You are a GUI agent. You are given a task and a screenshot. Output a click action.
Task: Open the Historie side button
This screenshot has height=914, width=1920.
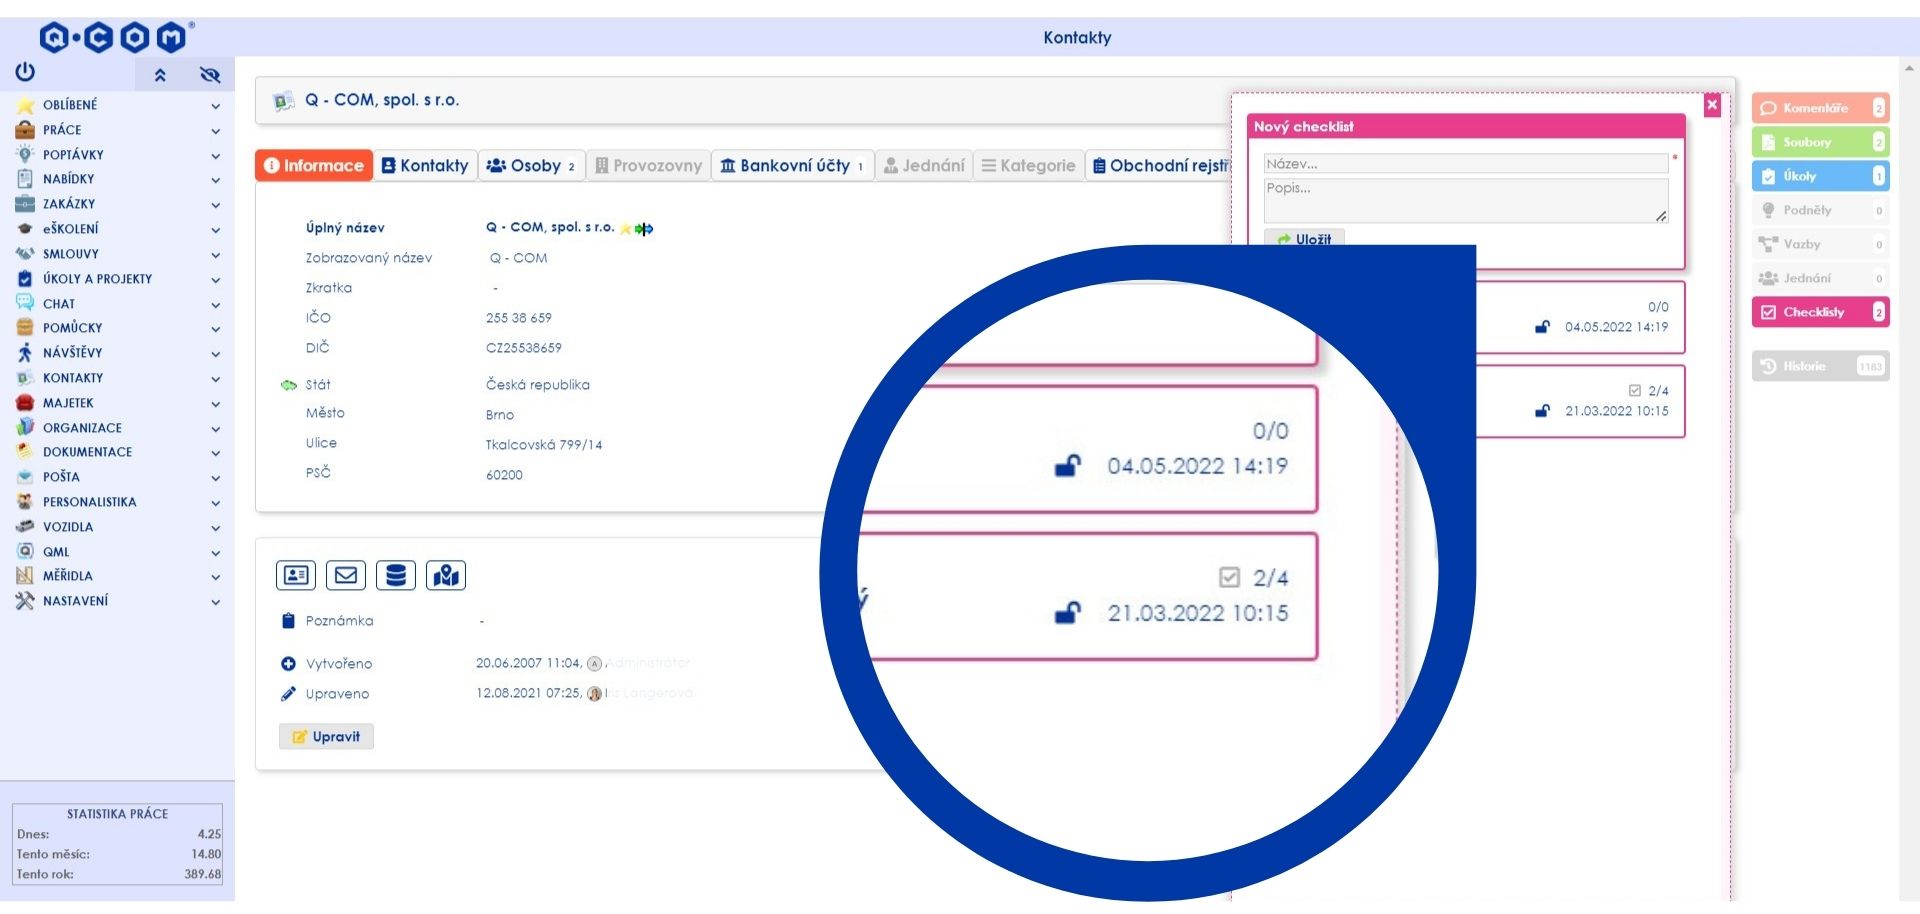1820,366
